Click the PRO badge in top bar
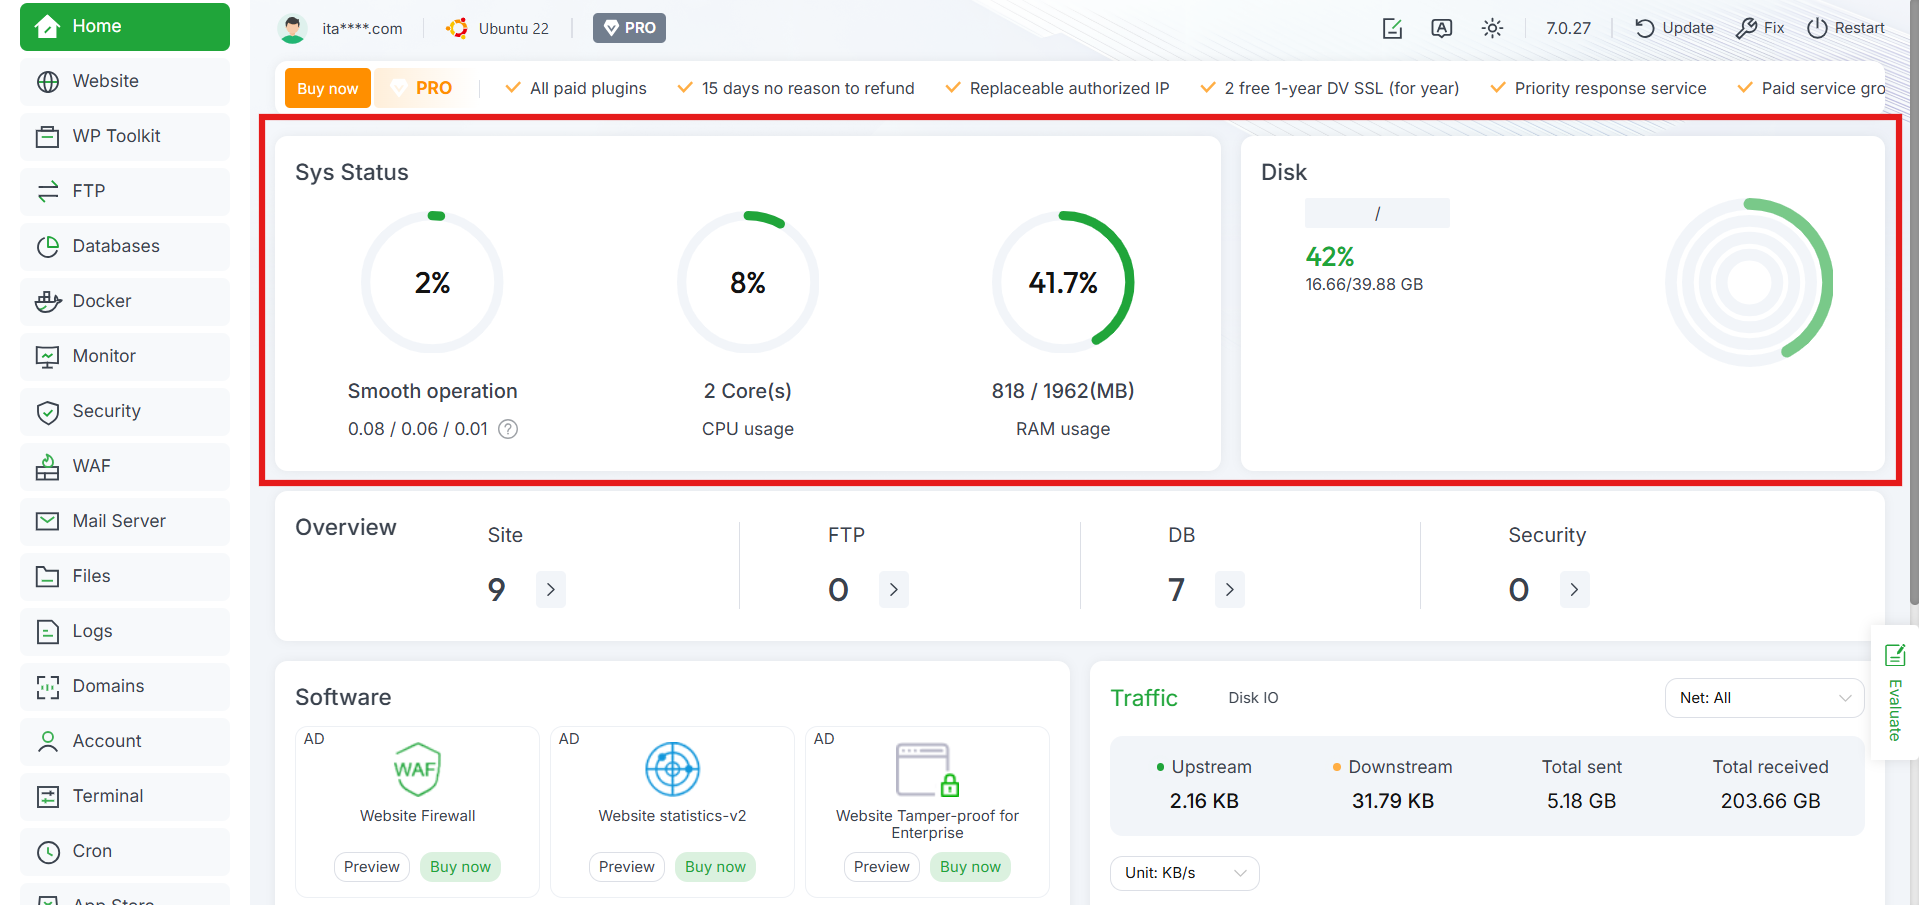 [x=629, y=28]
